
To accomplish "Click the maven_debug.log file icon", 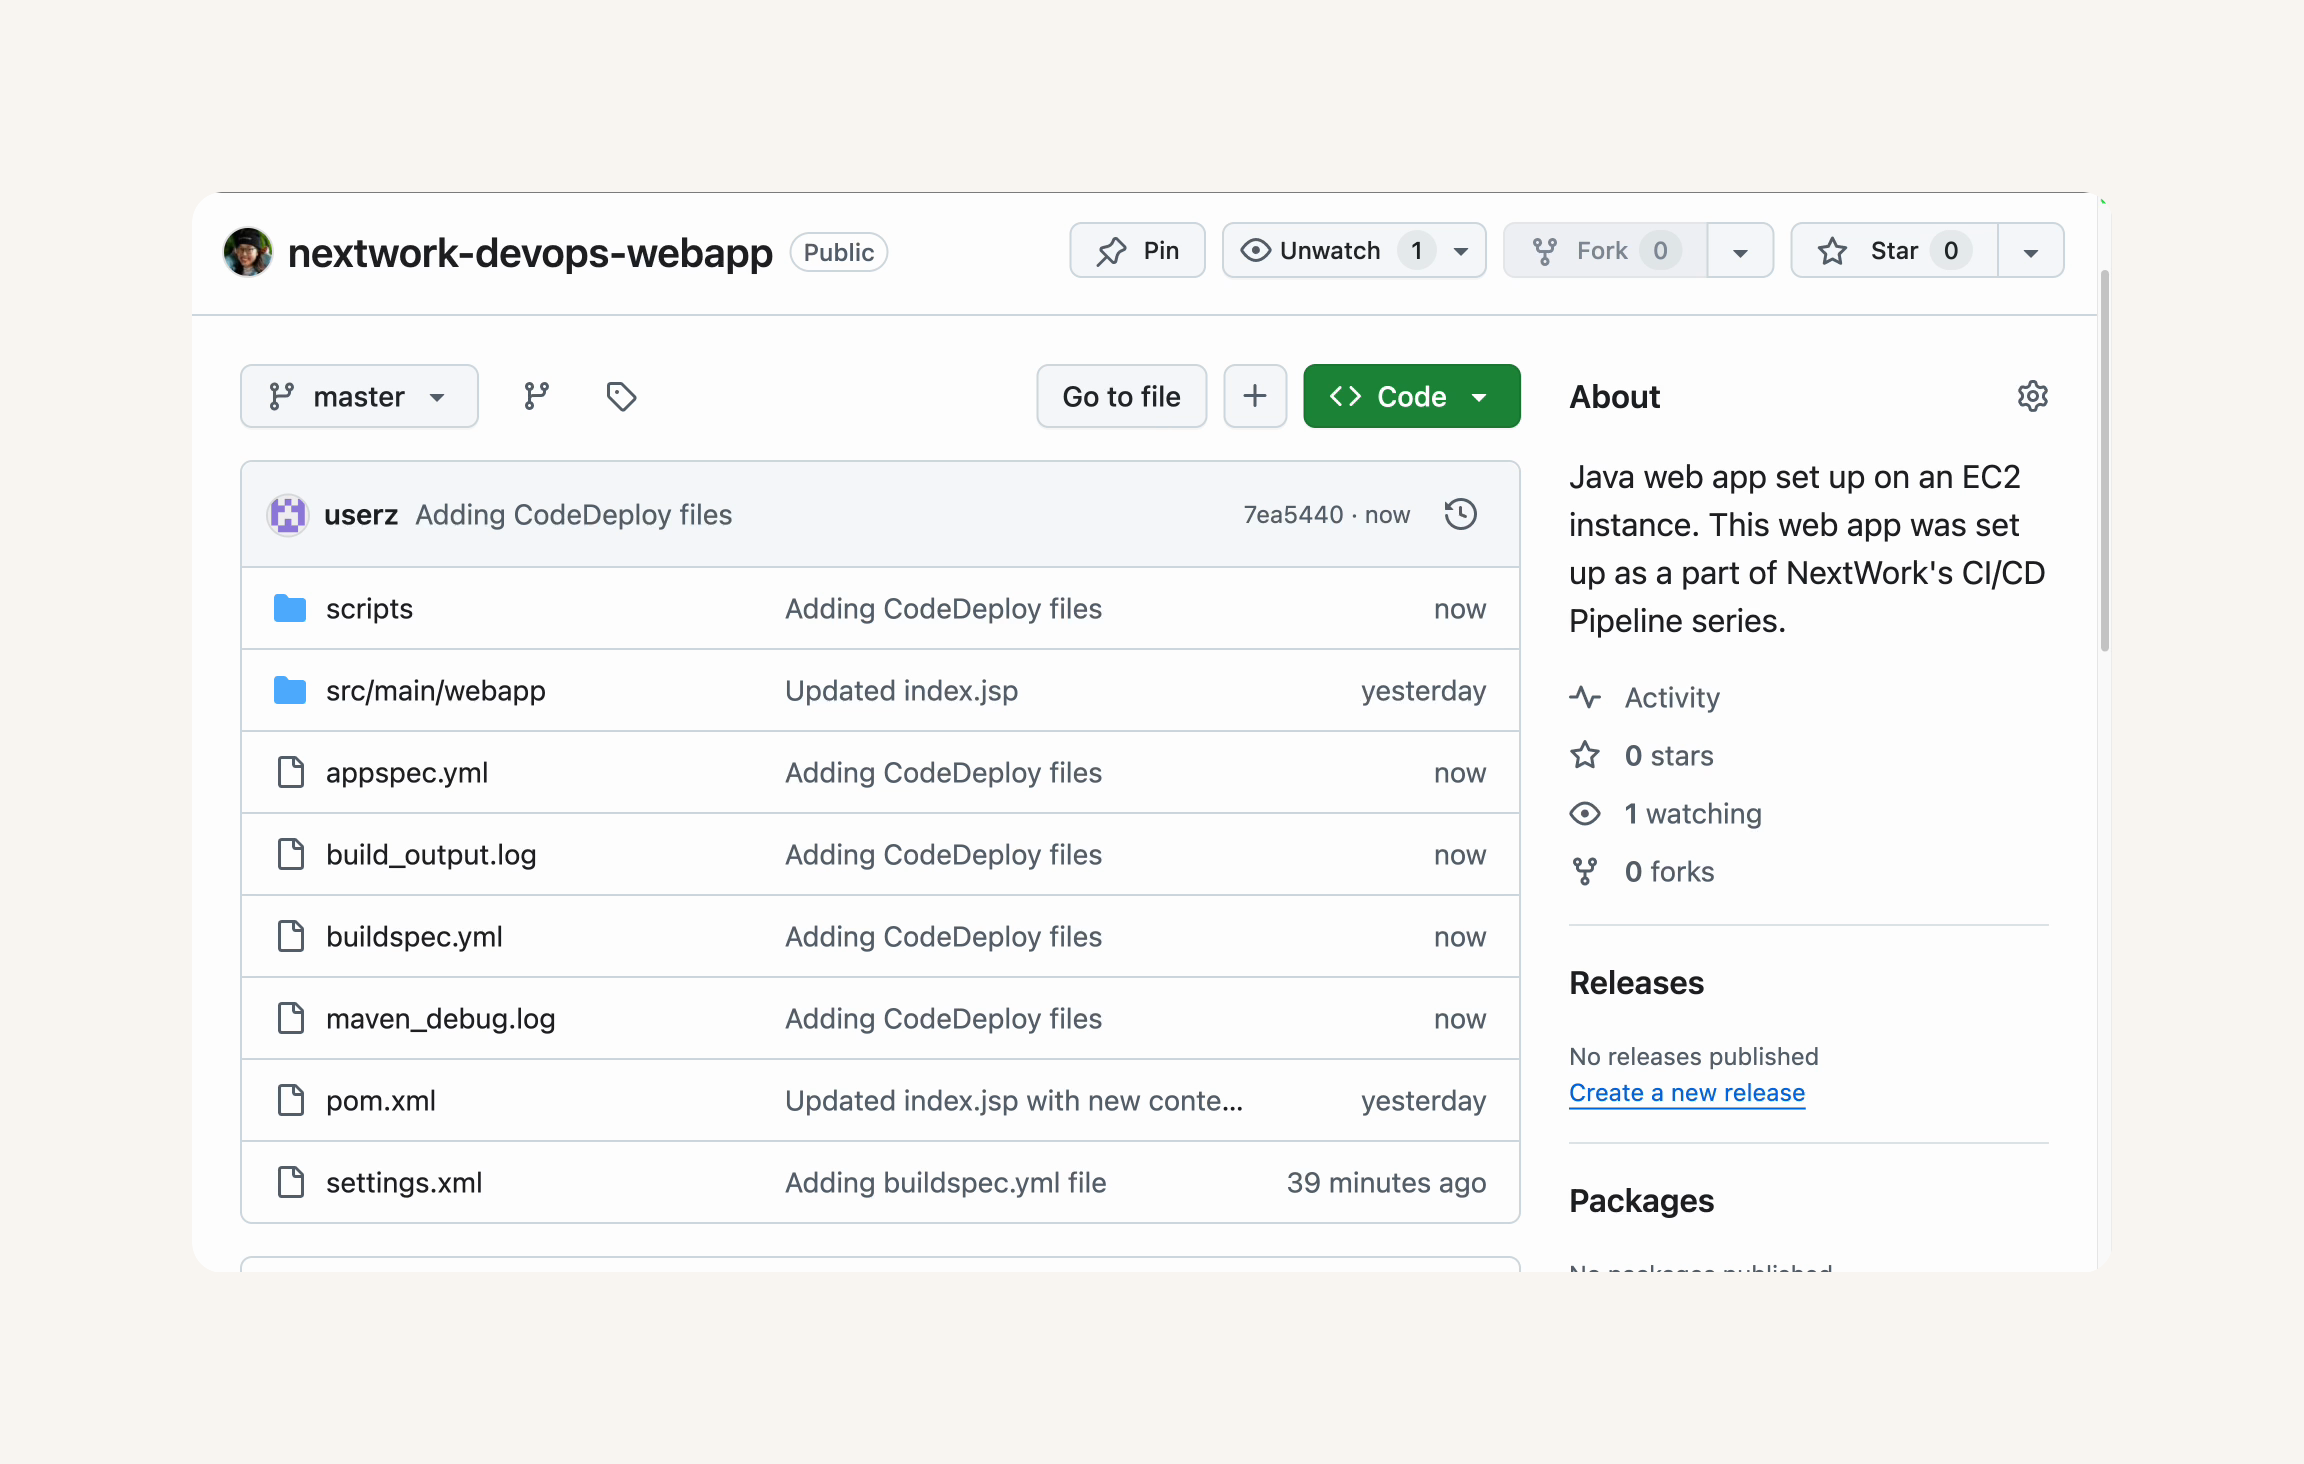I will pyautogui.click(x=291, y=1018).
